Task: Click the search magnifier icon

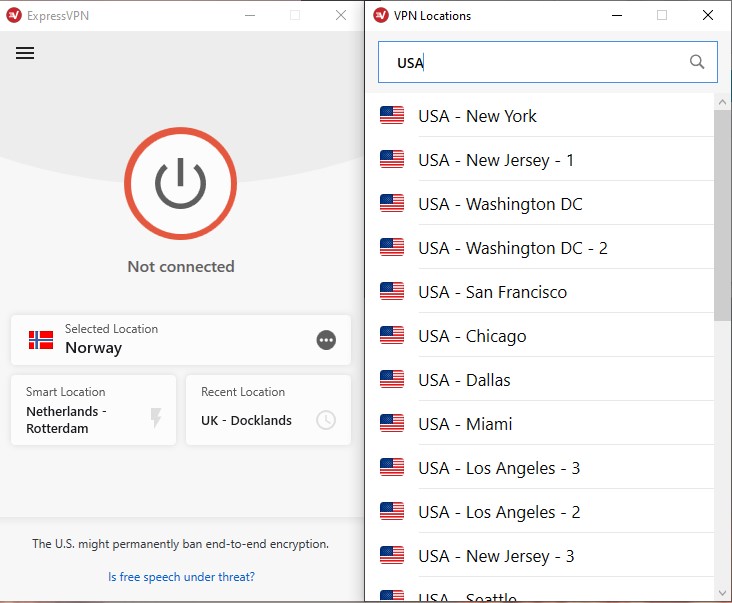Action: point(697,62)
